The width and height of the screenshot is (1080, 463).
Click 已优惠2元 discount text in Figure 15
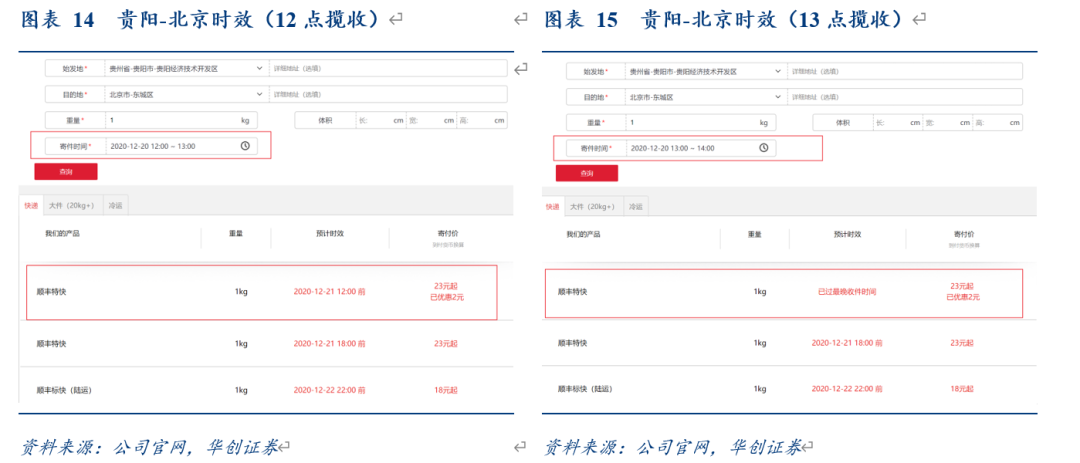pos(963,297)
